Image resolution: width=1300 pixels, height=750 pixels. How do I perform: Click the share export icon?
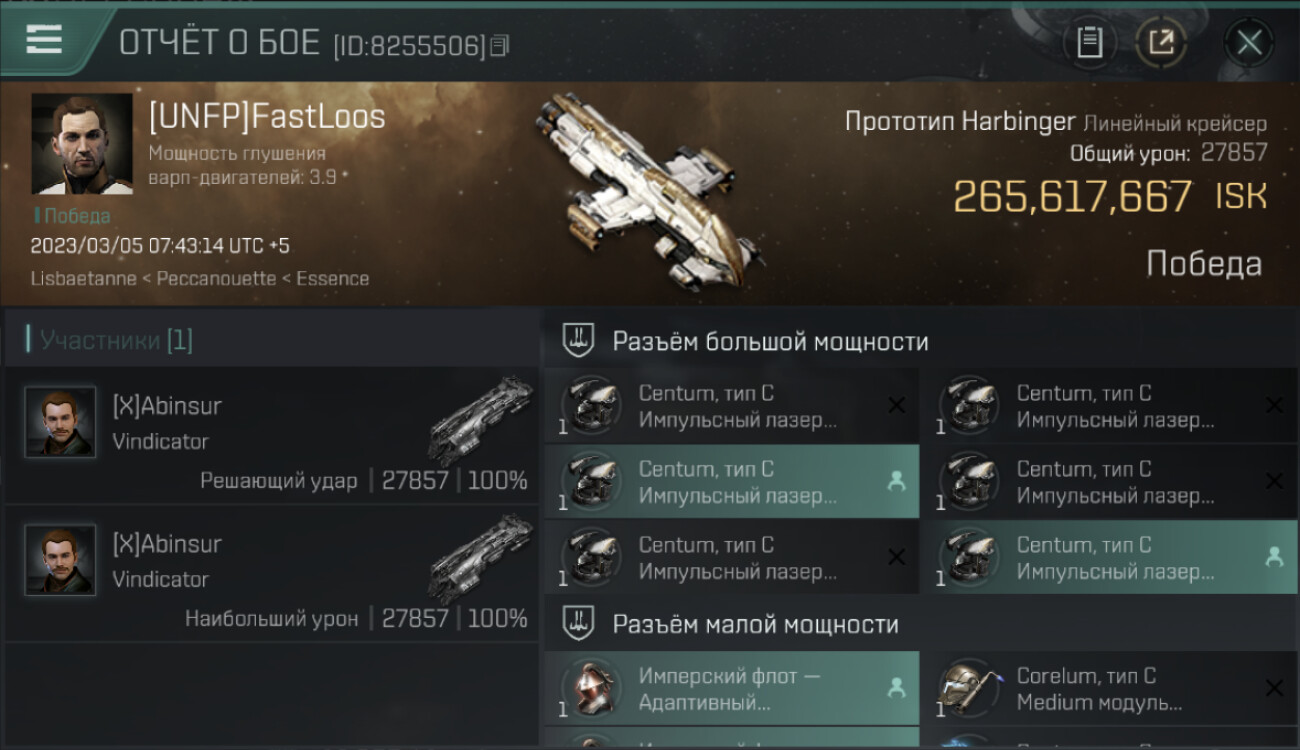(x=1161, y=42)
